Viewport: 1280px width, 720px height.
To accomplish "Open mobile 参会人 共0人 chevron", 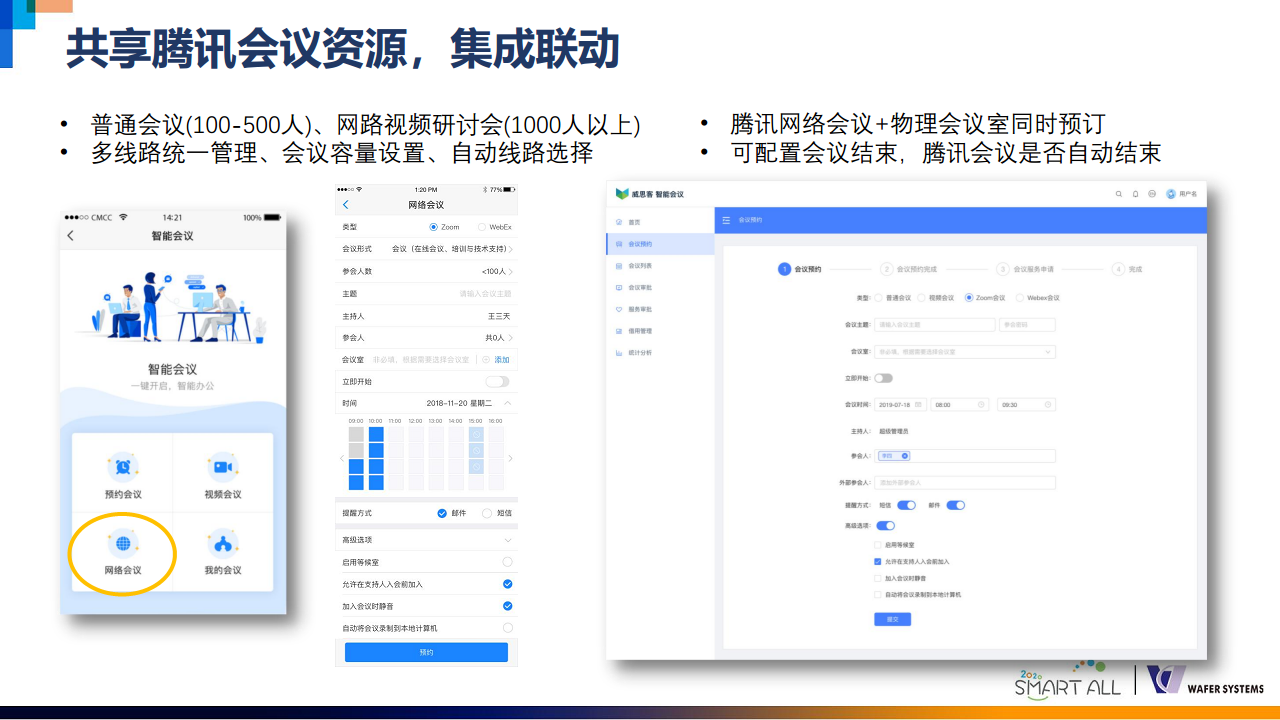I will [510, 338].
